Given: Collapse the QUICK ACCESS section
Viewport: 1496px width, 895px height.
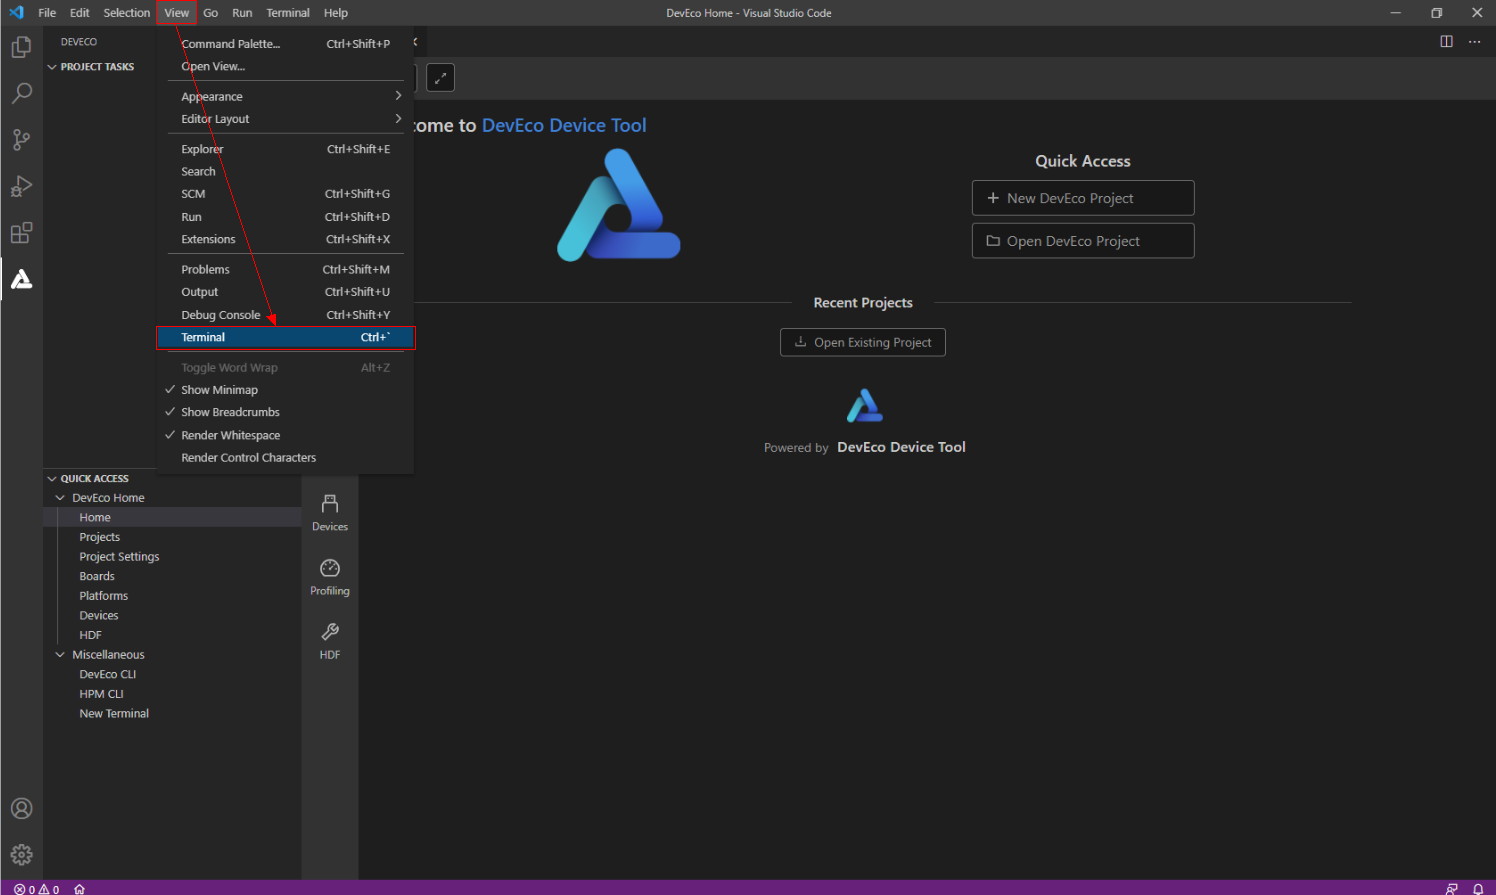Looking at the screenshot, I should pos(94,478).
